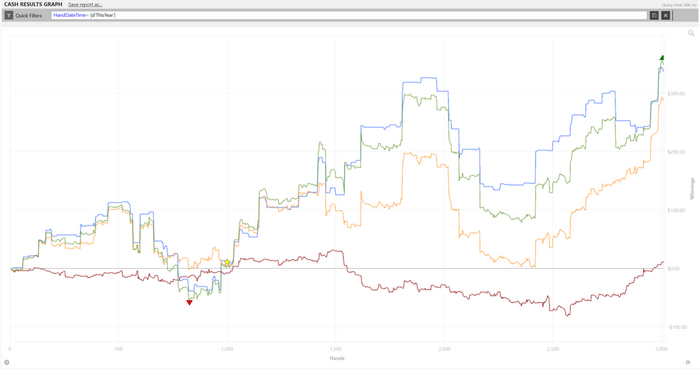Screen dimensions: 700x369
Task: Click the CASH RESULTS GRAPH title
Action: pos(33,4)
